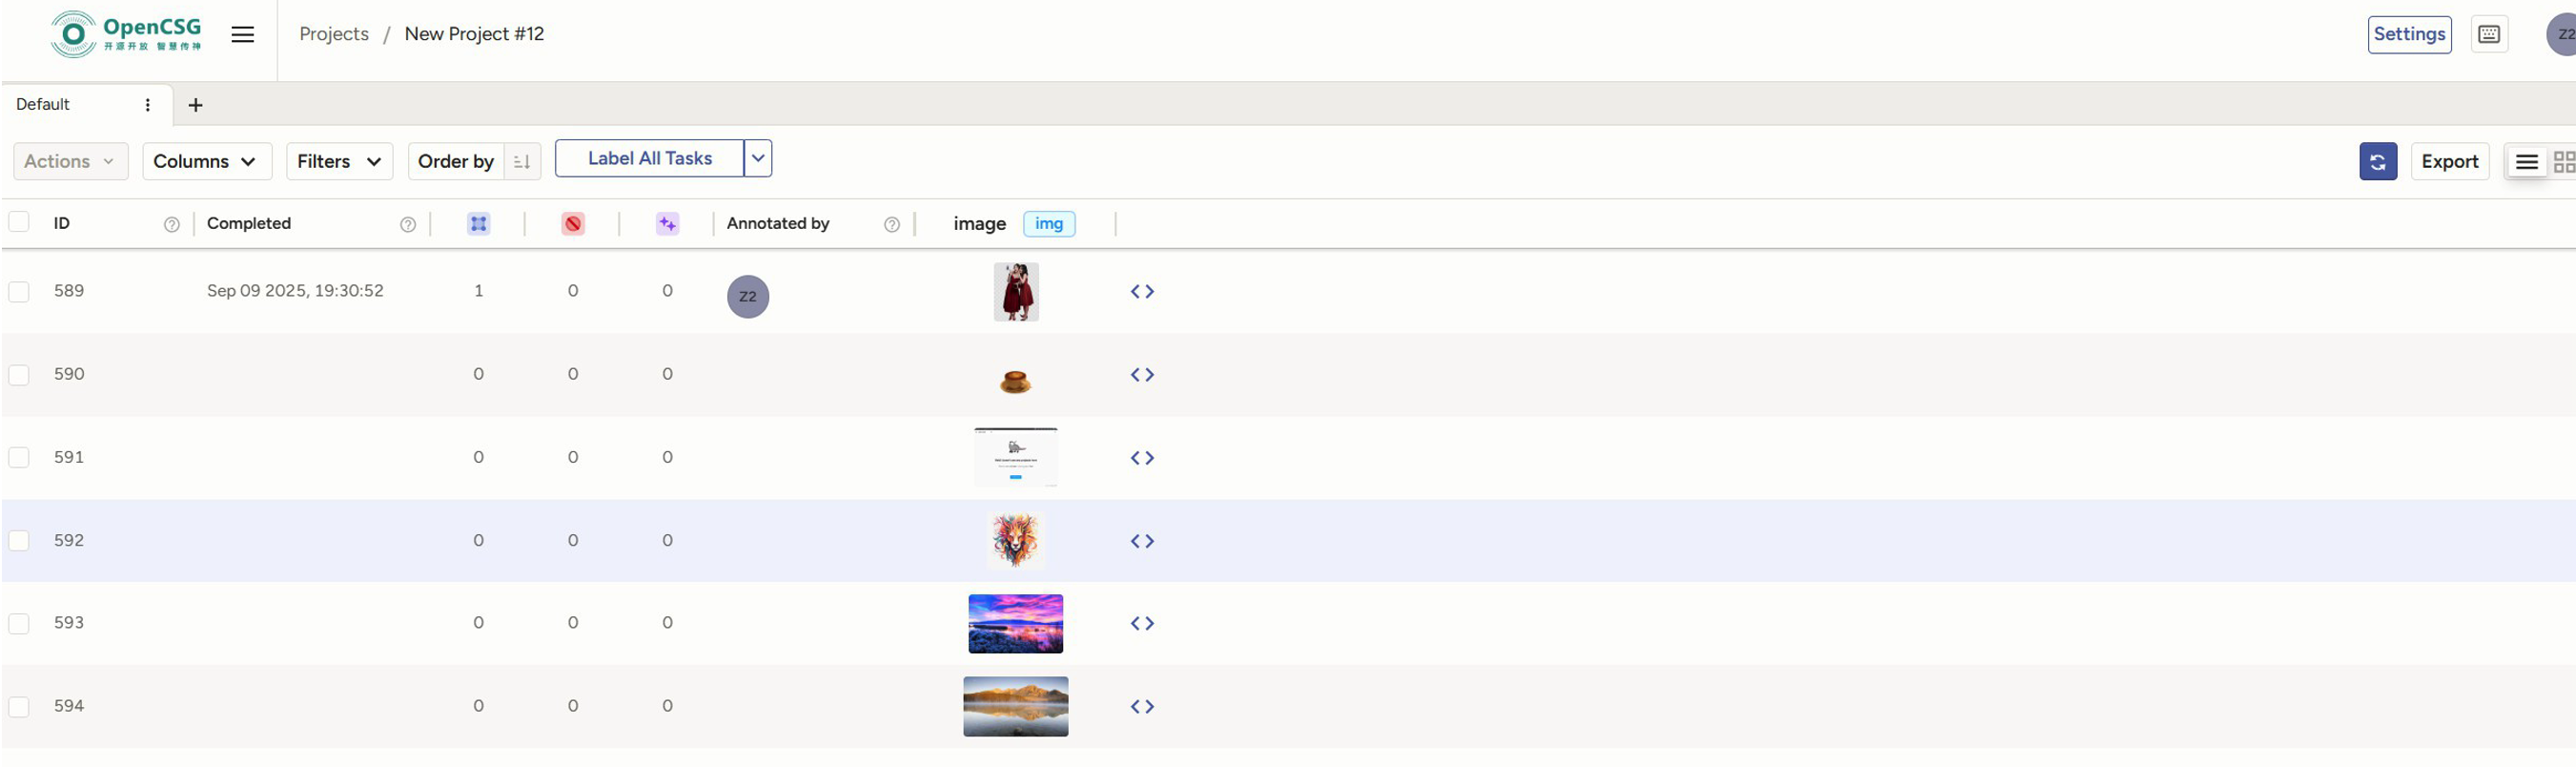The height and width of the screenshot is (767, 2576).
Task: Go to Projects breadcrumb link
Action: (334, 34)
